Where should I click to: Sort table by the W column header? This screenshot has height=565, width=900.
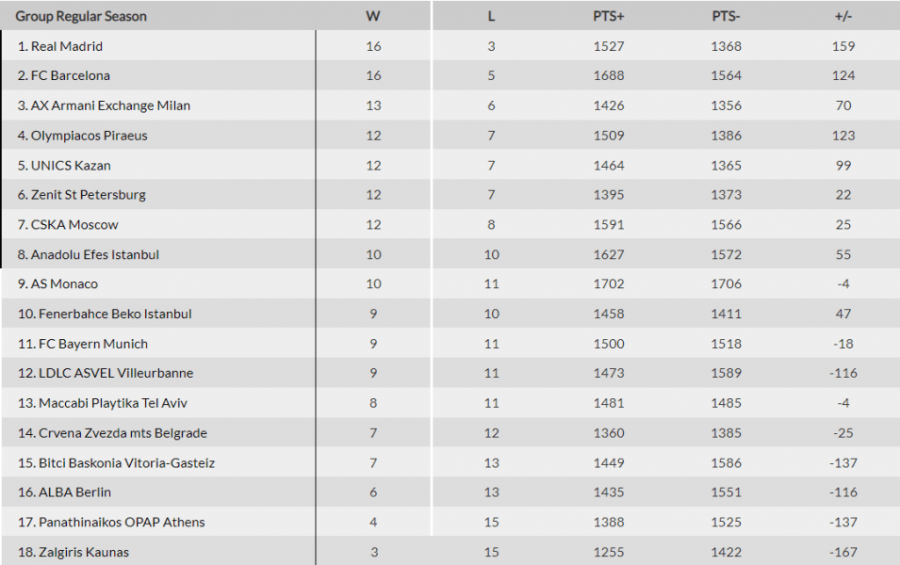[373, 16]
